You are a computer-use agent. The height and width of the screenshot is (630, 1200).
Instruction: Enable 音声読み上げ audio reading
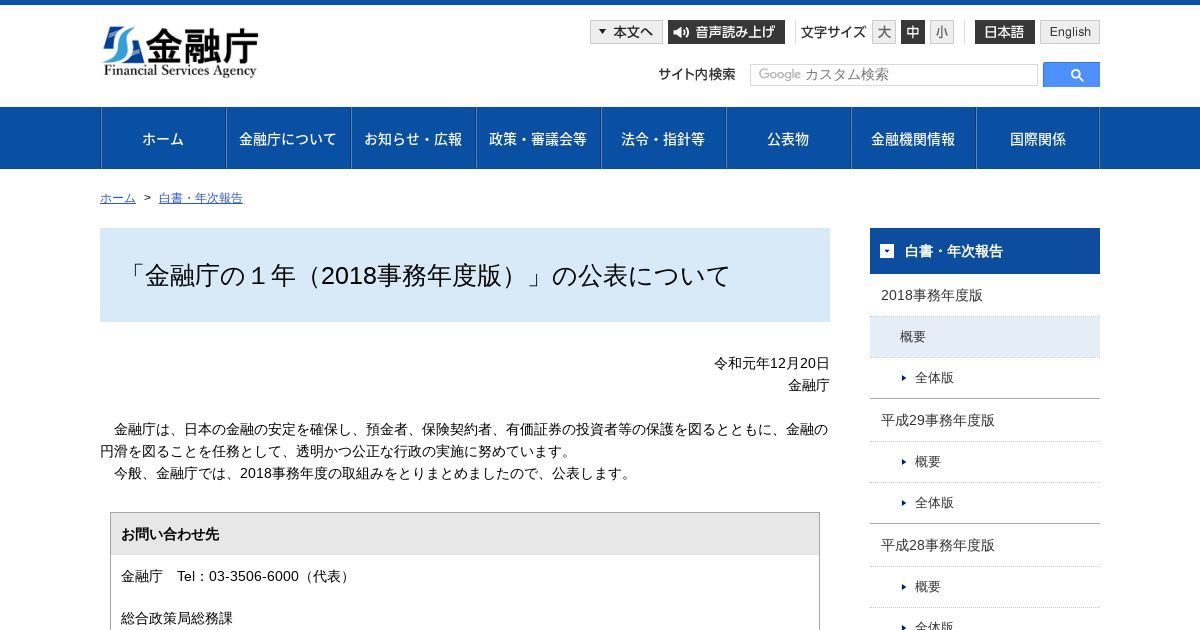tap(726, 32)
